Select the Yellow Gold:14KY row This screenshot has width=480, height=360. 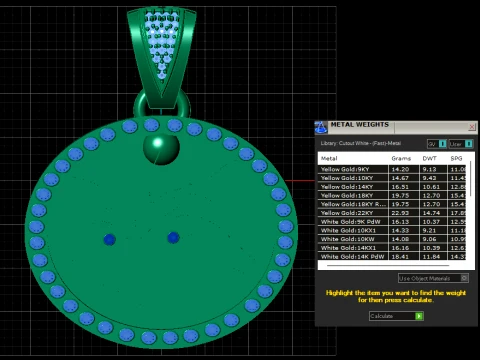pos(392,187)
